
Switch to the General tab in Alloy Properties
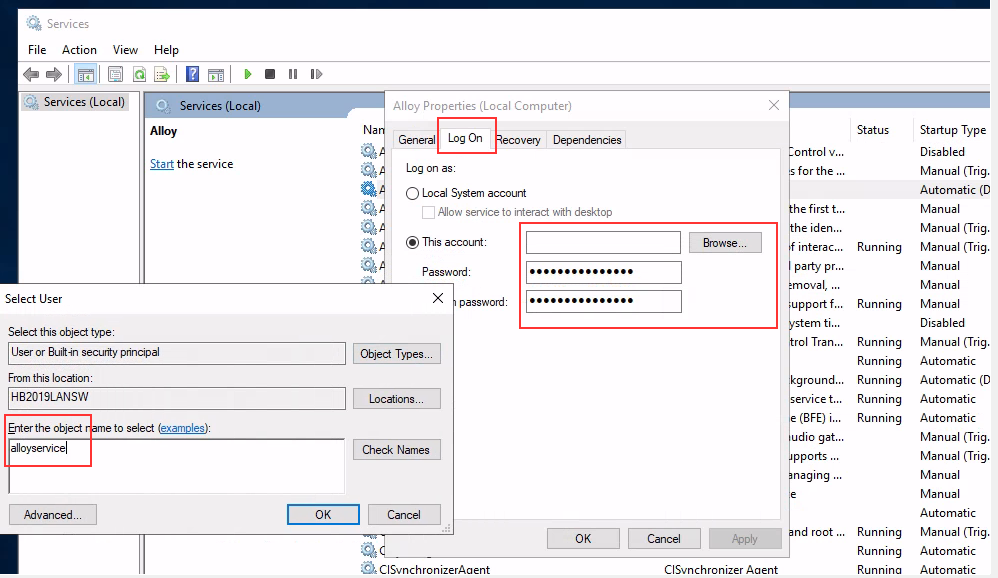click(x=416, y=140)
